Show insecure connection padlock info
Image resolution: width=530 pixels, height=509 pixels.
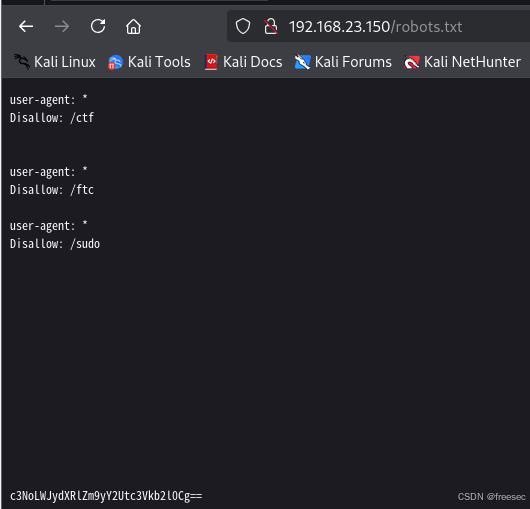271,26
